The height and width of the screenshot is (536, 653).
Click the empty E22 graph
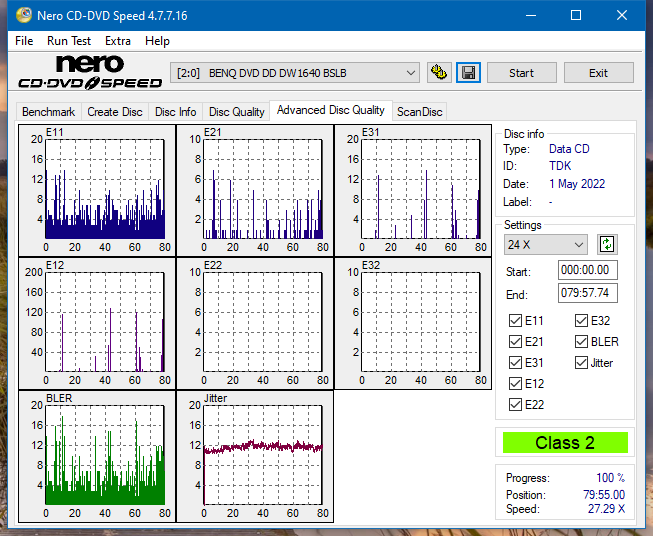pyautogui.click(x=255, y=324)
